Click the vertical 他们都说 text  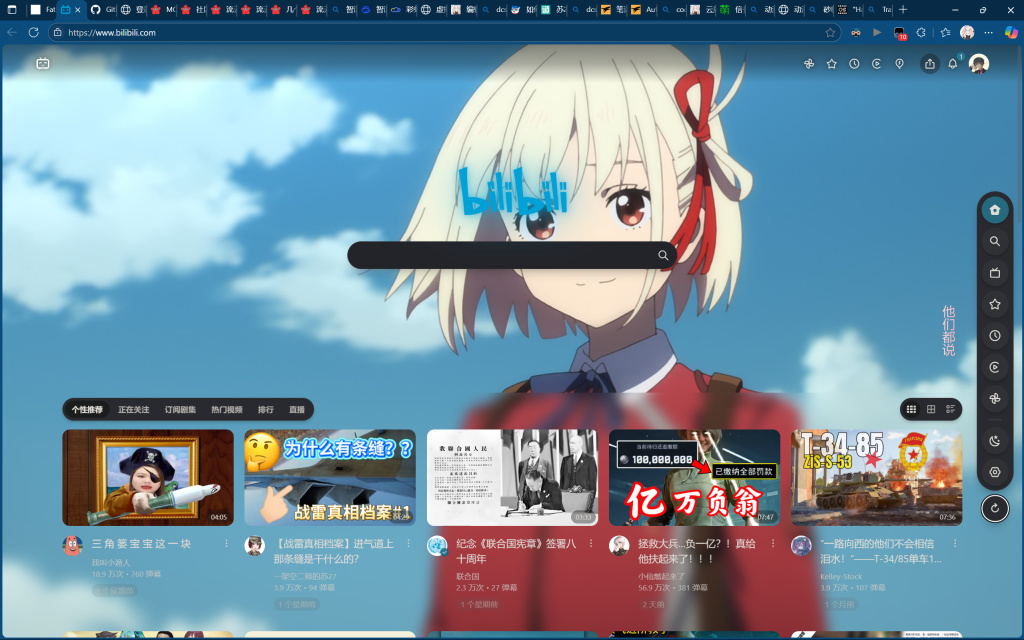[x=948, y=331]
